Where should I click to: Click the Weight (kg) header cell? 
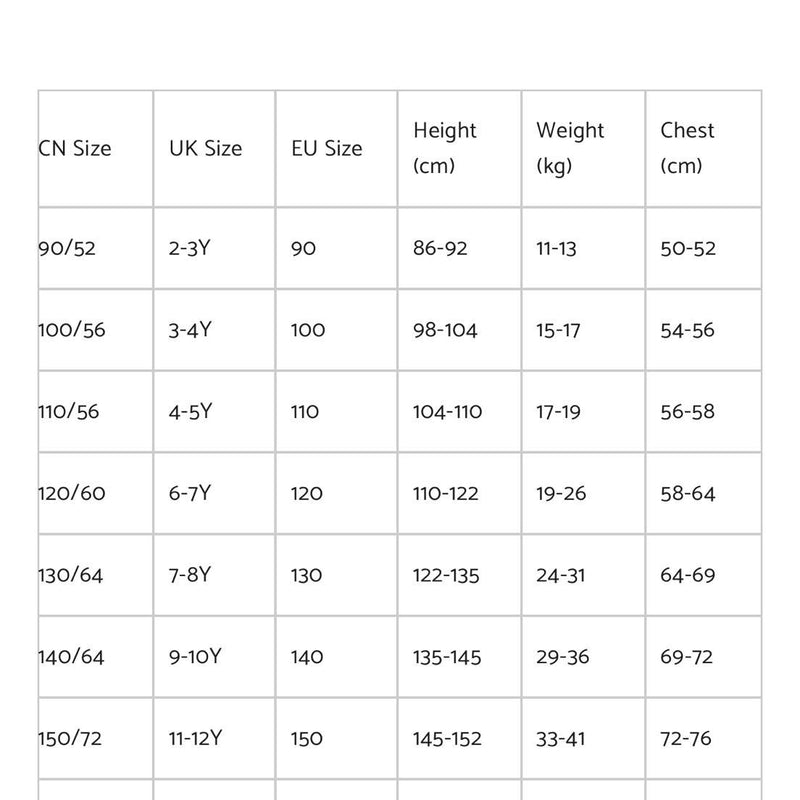(x=570, y=148)
